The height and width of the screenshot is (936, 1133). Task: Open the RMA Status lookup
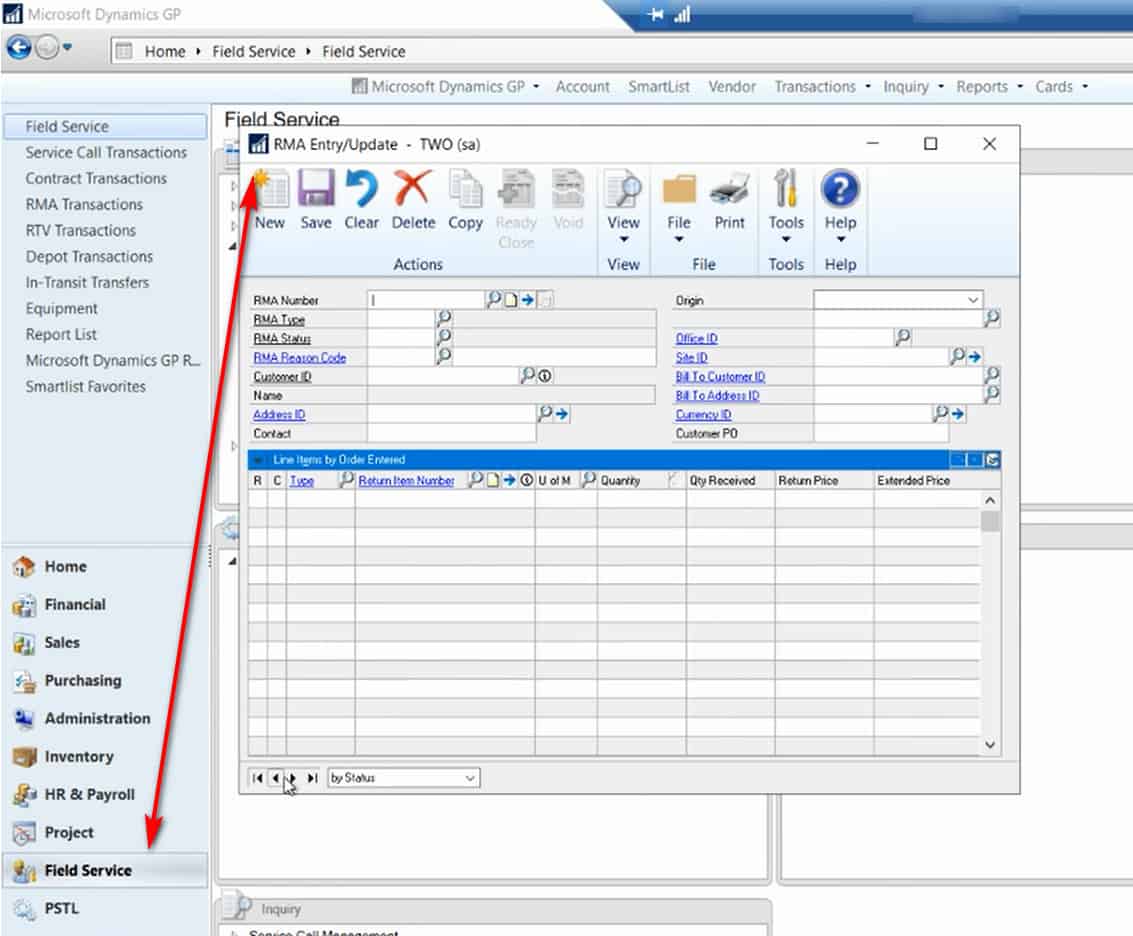[x=444, y=337]
